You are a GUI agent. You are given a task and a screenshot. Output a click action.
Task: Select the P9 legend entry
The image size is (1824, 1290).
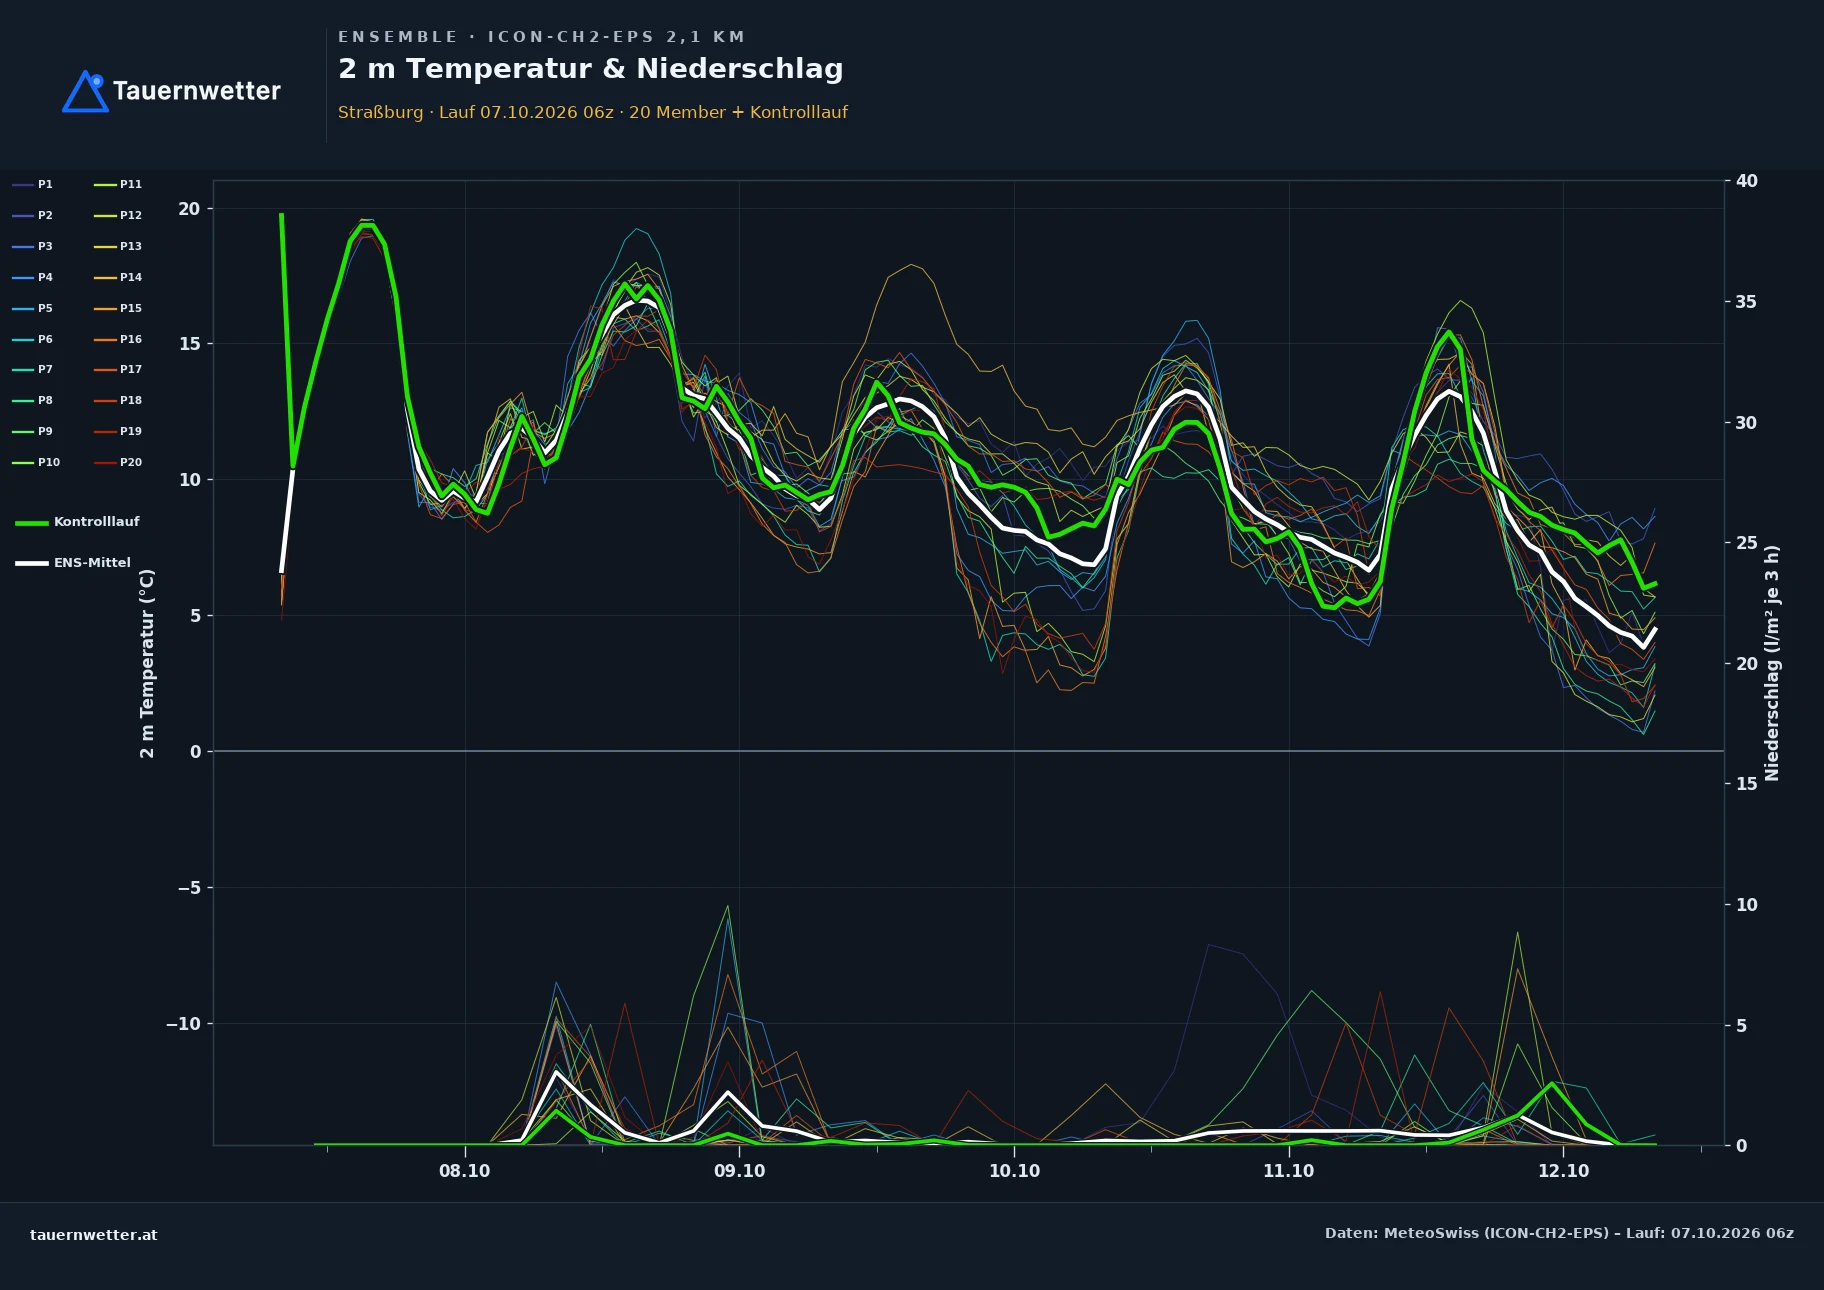(33, 431)
